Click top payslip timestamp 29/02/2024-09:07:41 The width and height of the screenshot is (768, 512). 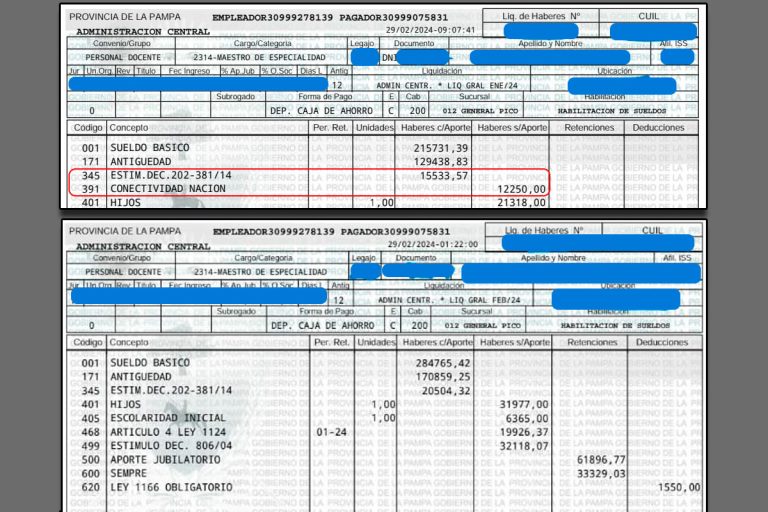click(431, 30)
